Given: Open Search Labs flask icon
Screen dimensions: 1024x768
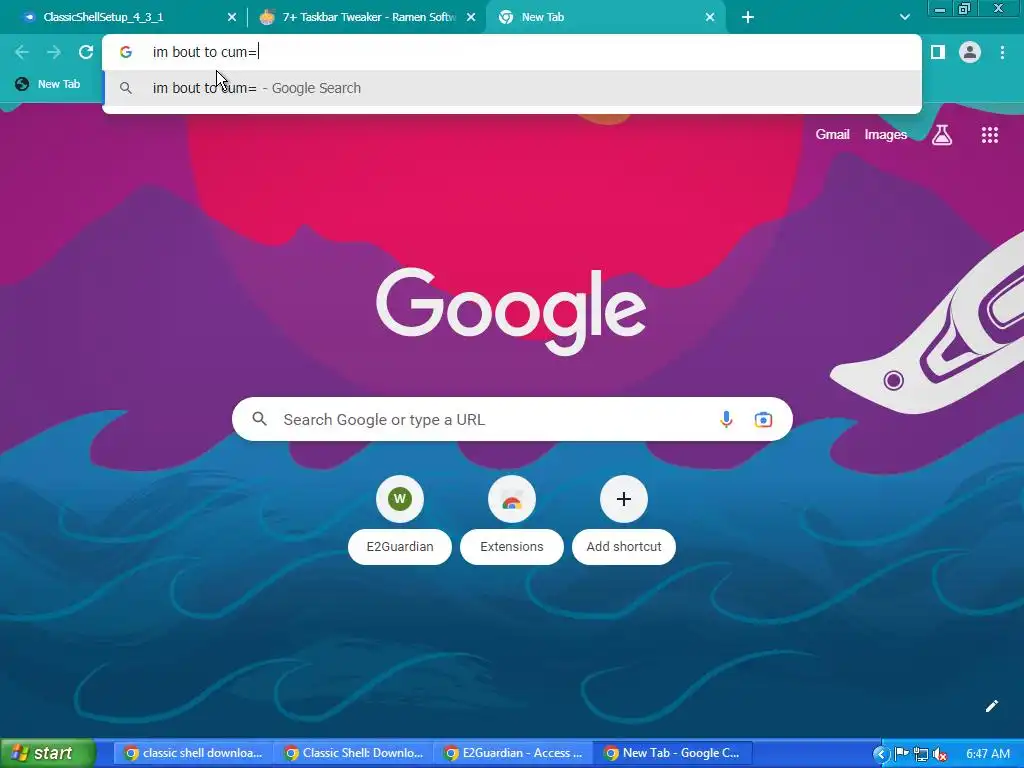Looking at the screenshot, I should (x=942, y=135).
